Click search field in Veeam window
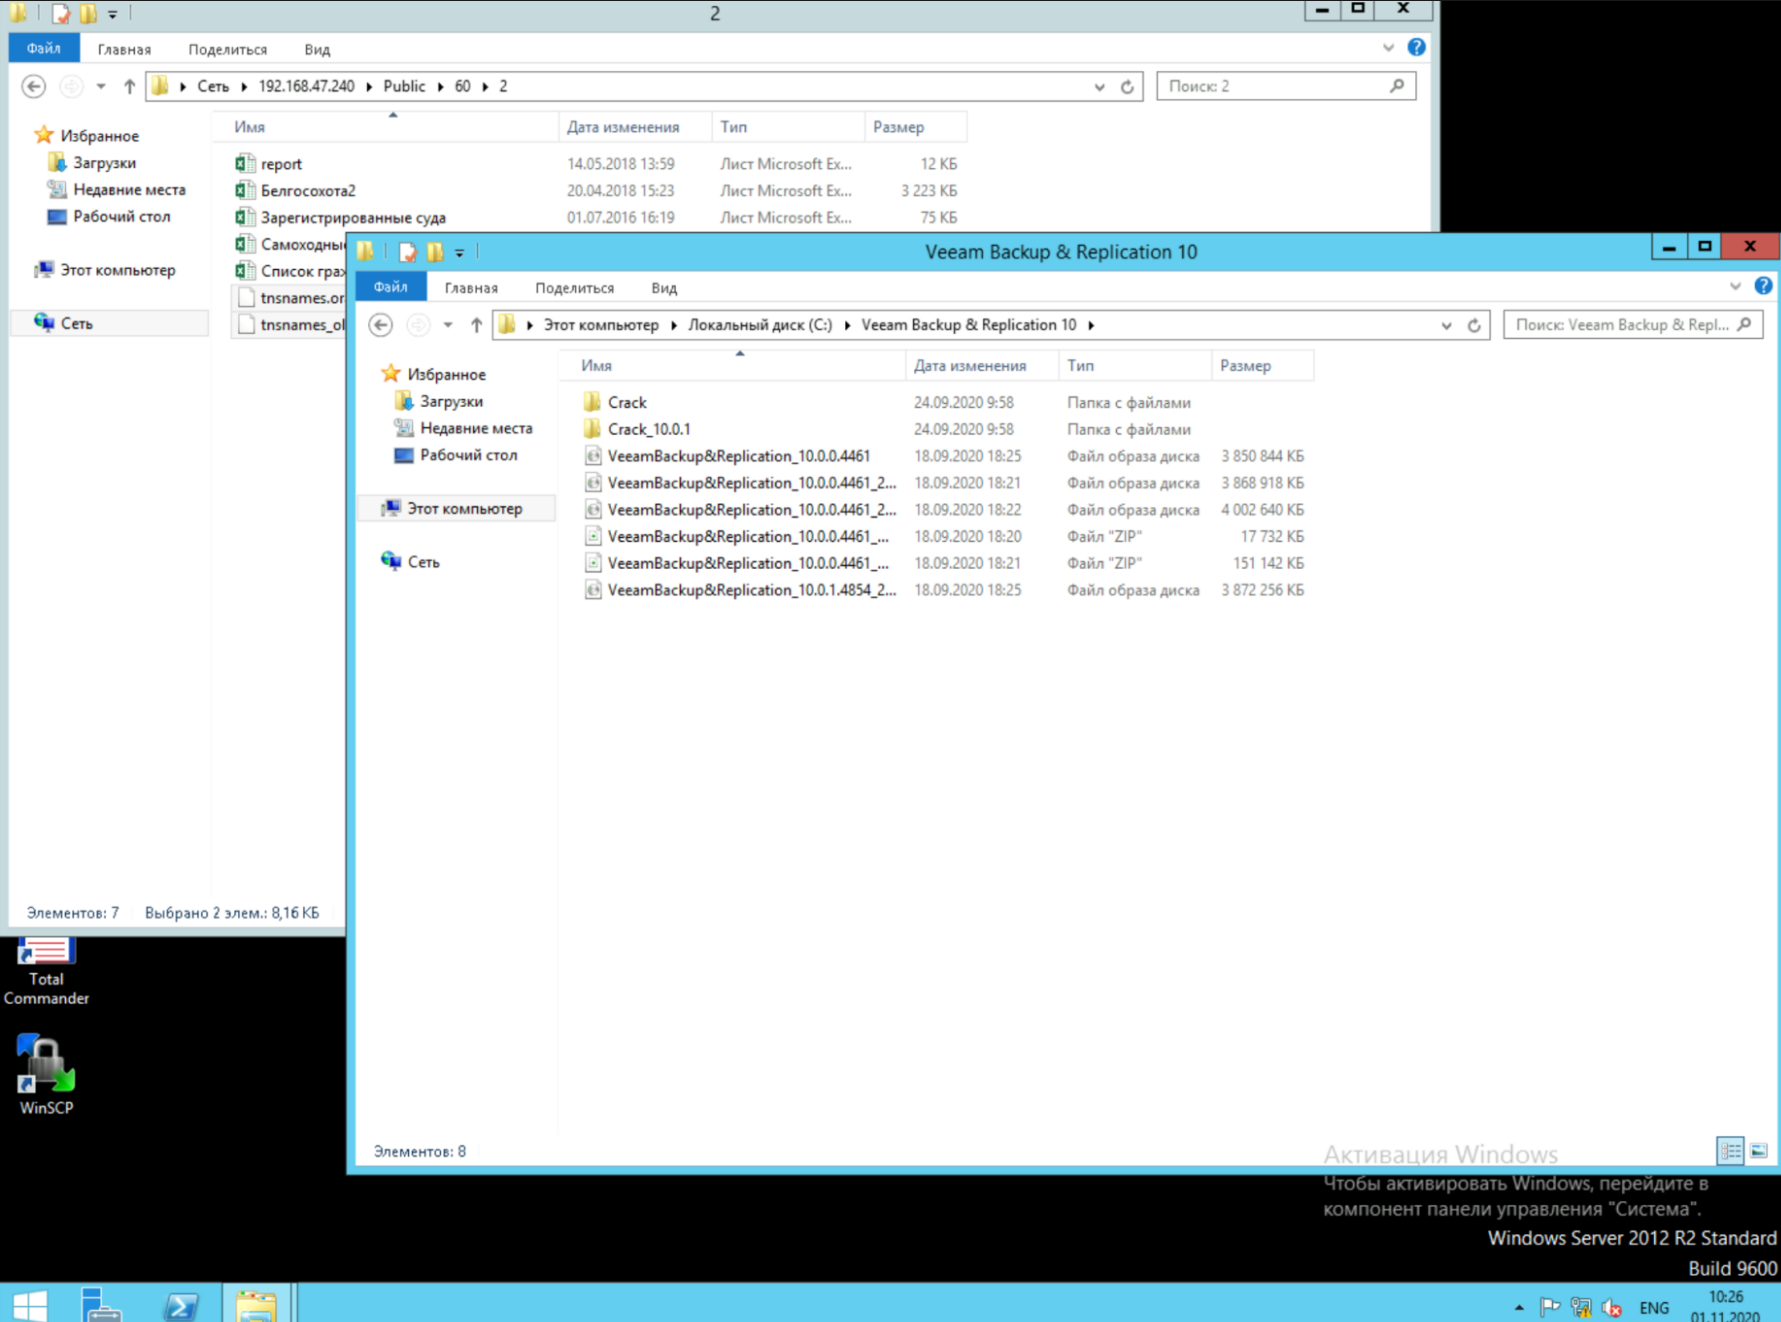 (1633, 325)
